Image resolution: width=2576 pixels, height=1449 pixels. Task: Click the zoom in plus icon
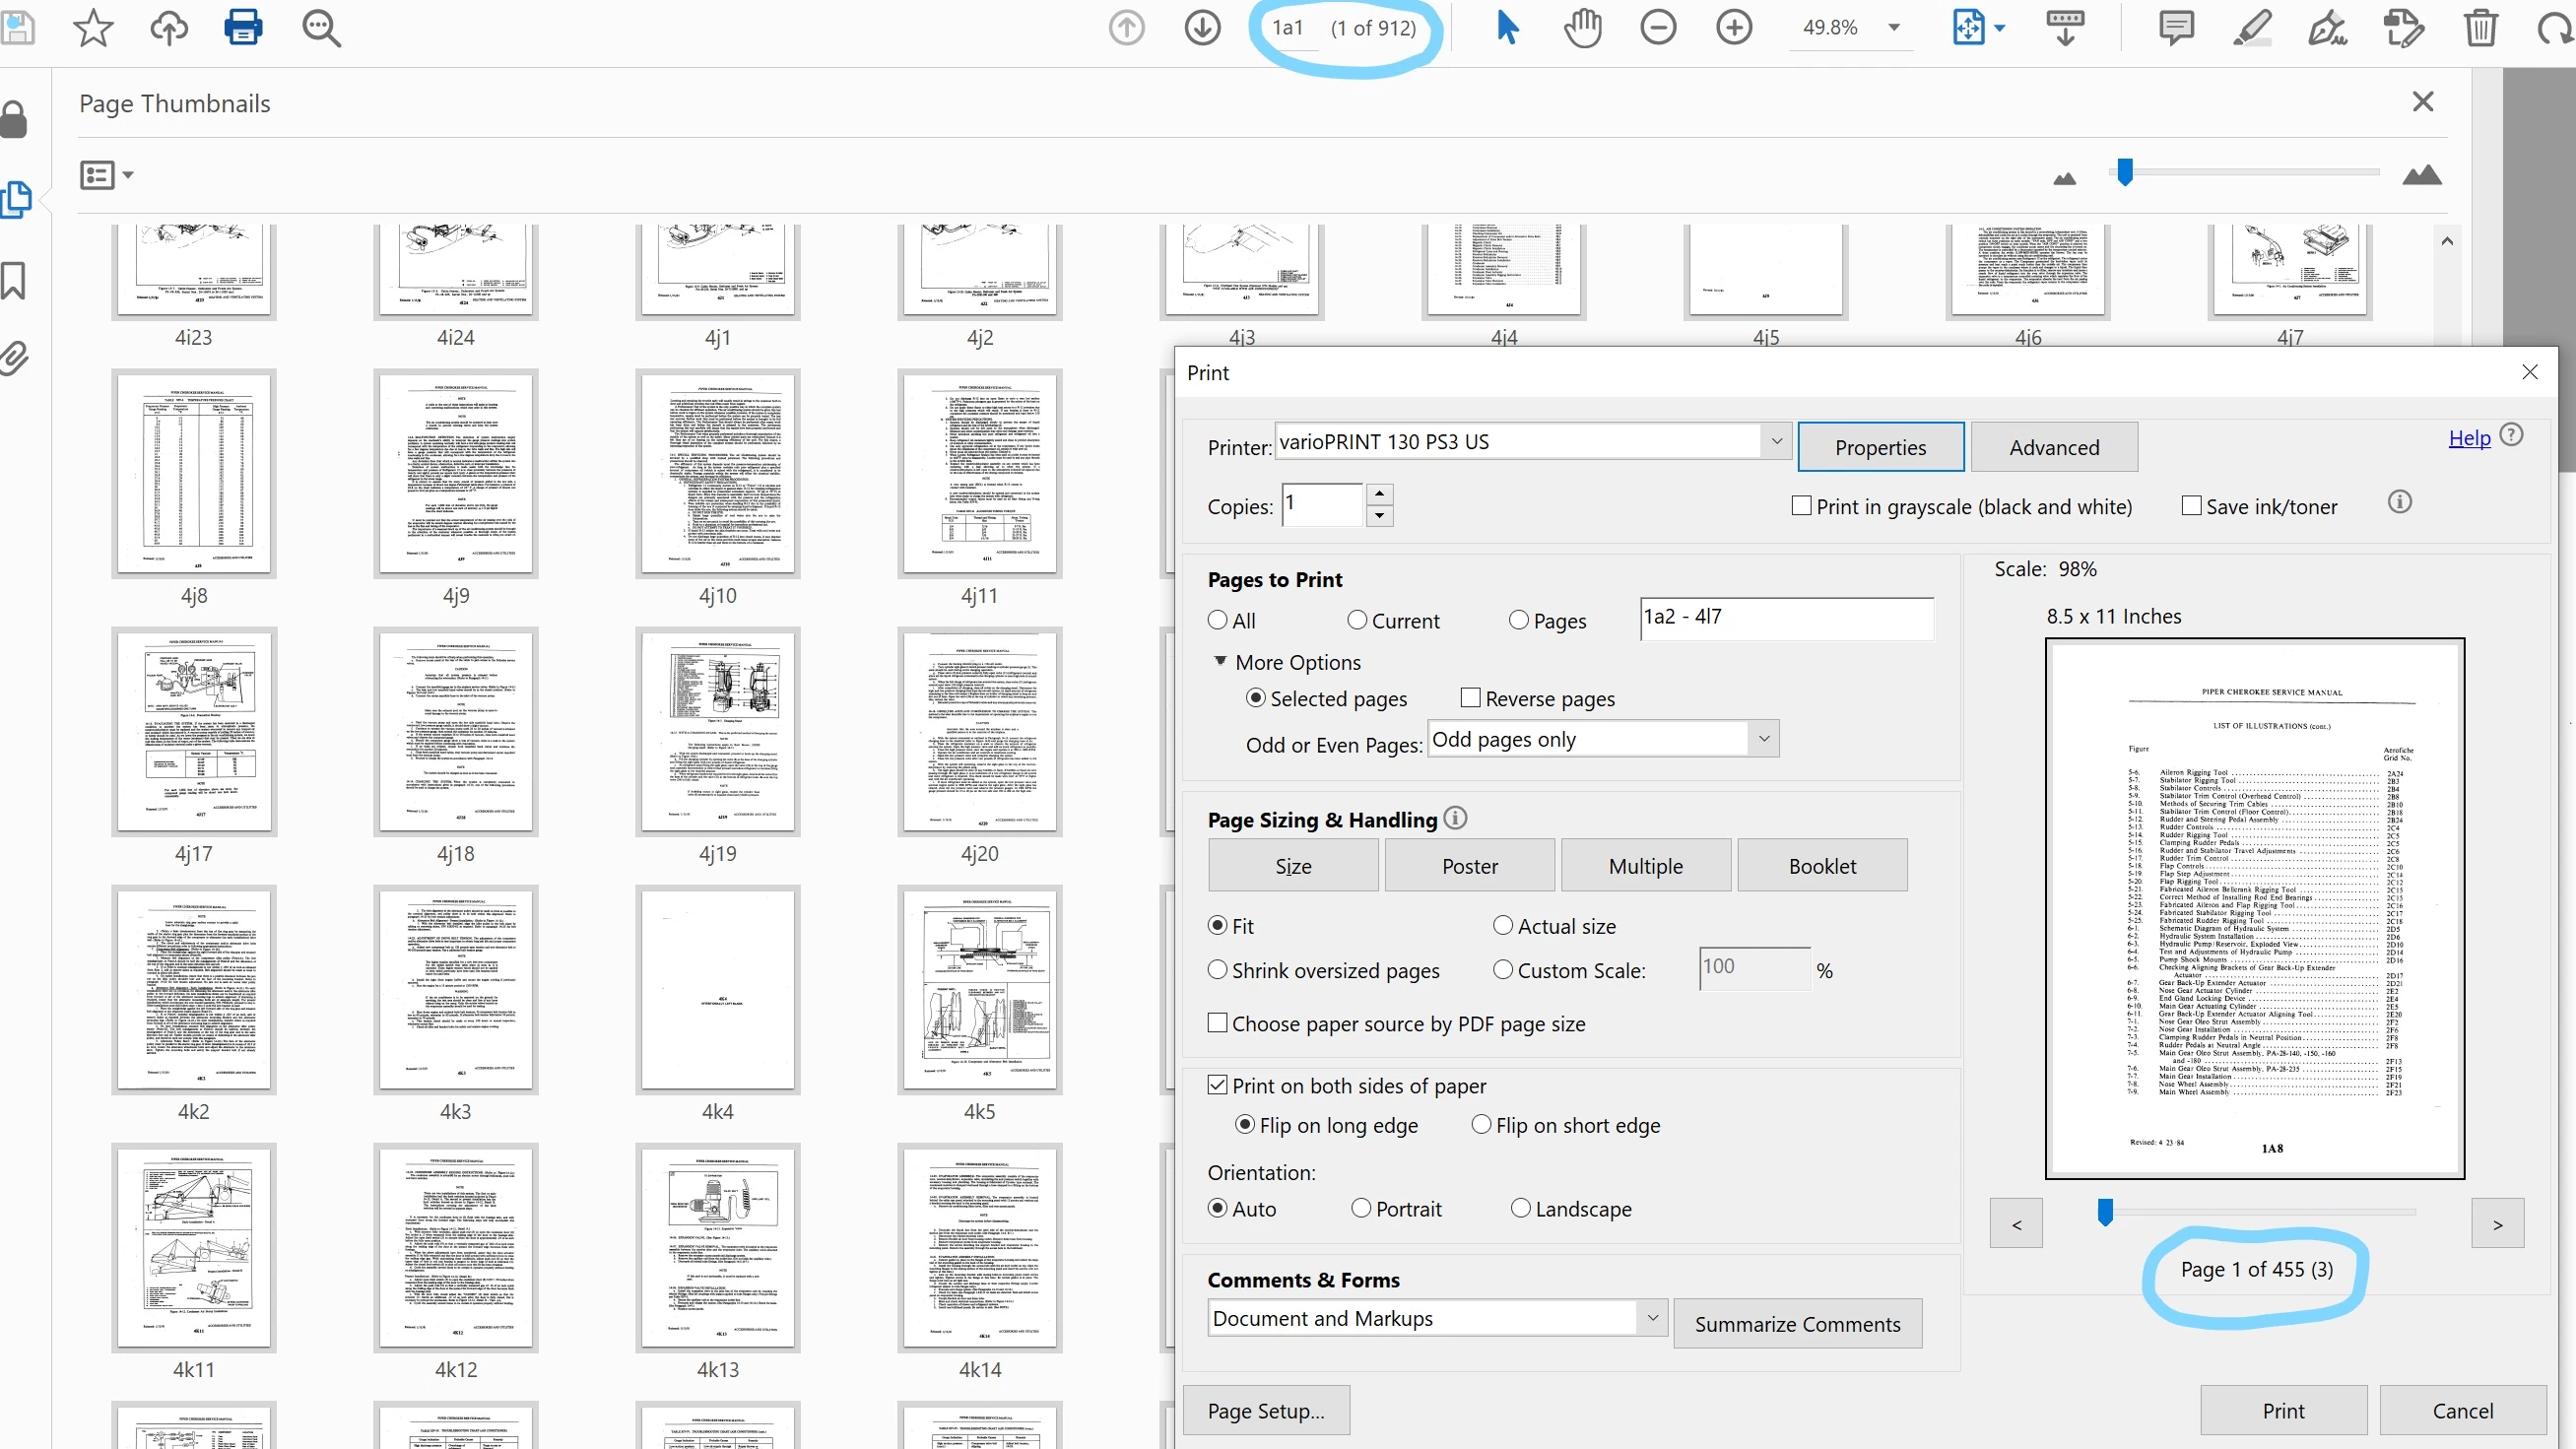pos(1734,27)
